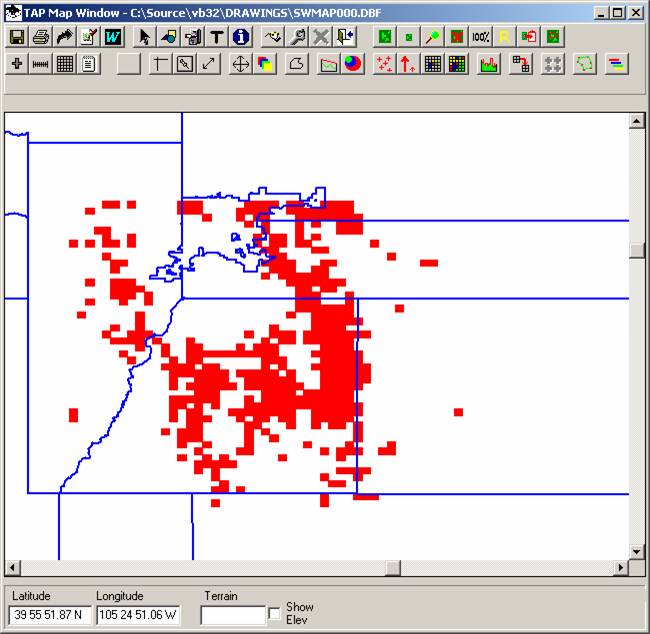
Task: Print the map using the printer icon
Action: point(41,37)
